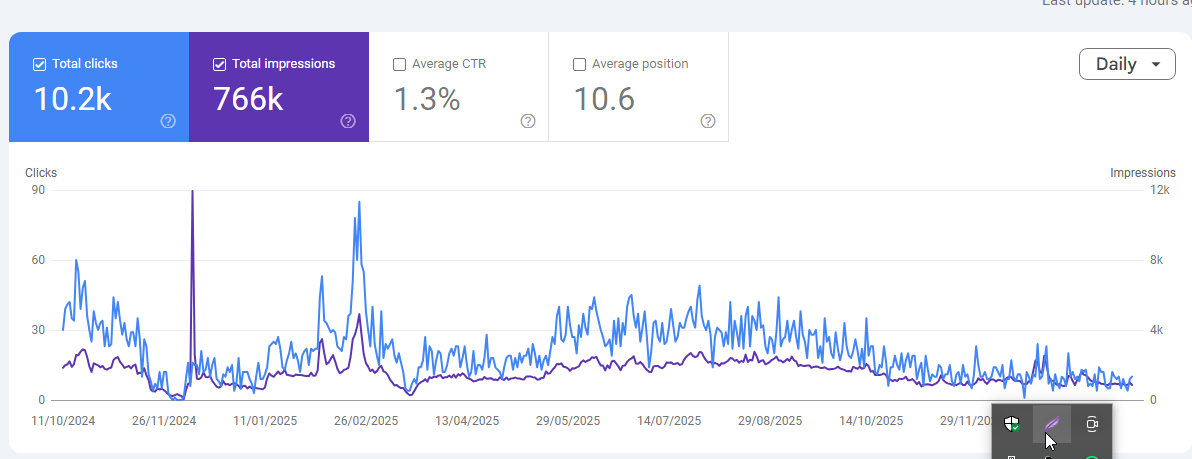1192x459 pixels.
Task: Open help icon on Total impressions card
Action: pos(348,121)
